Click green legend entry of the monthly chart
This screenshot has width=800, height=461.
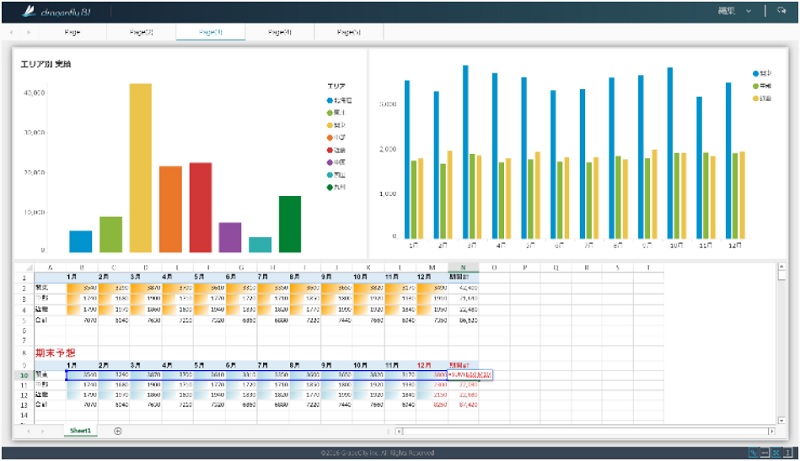[762, 86]
